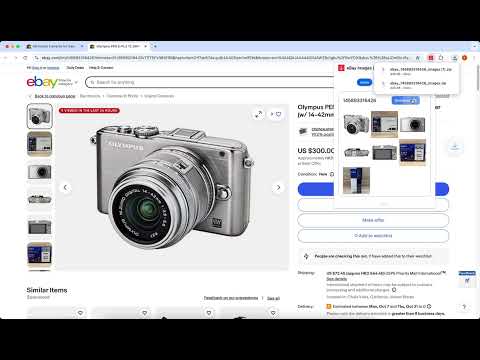Show previous image with left arrow
This screenshot has width=480, height=360.
[x=65, y=187]
